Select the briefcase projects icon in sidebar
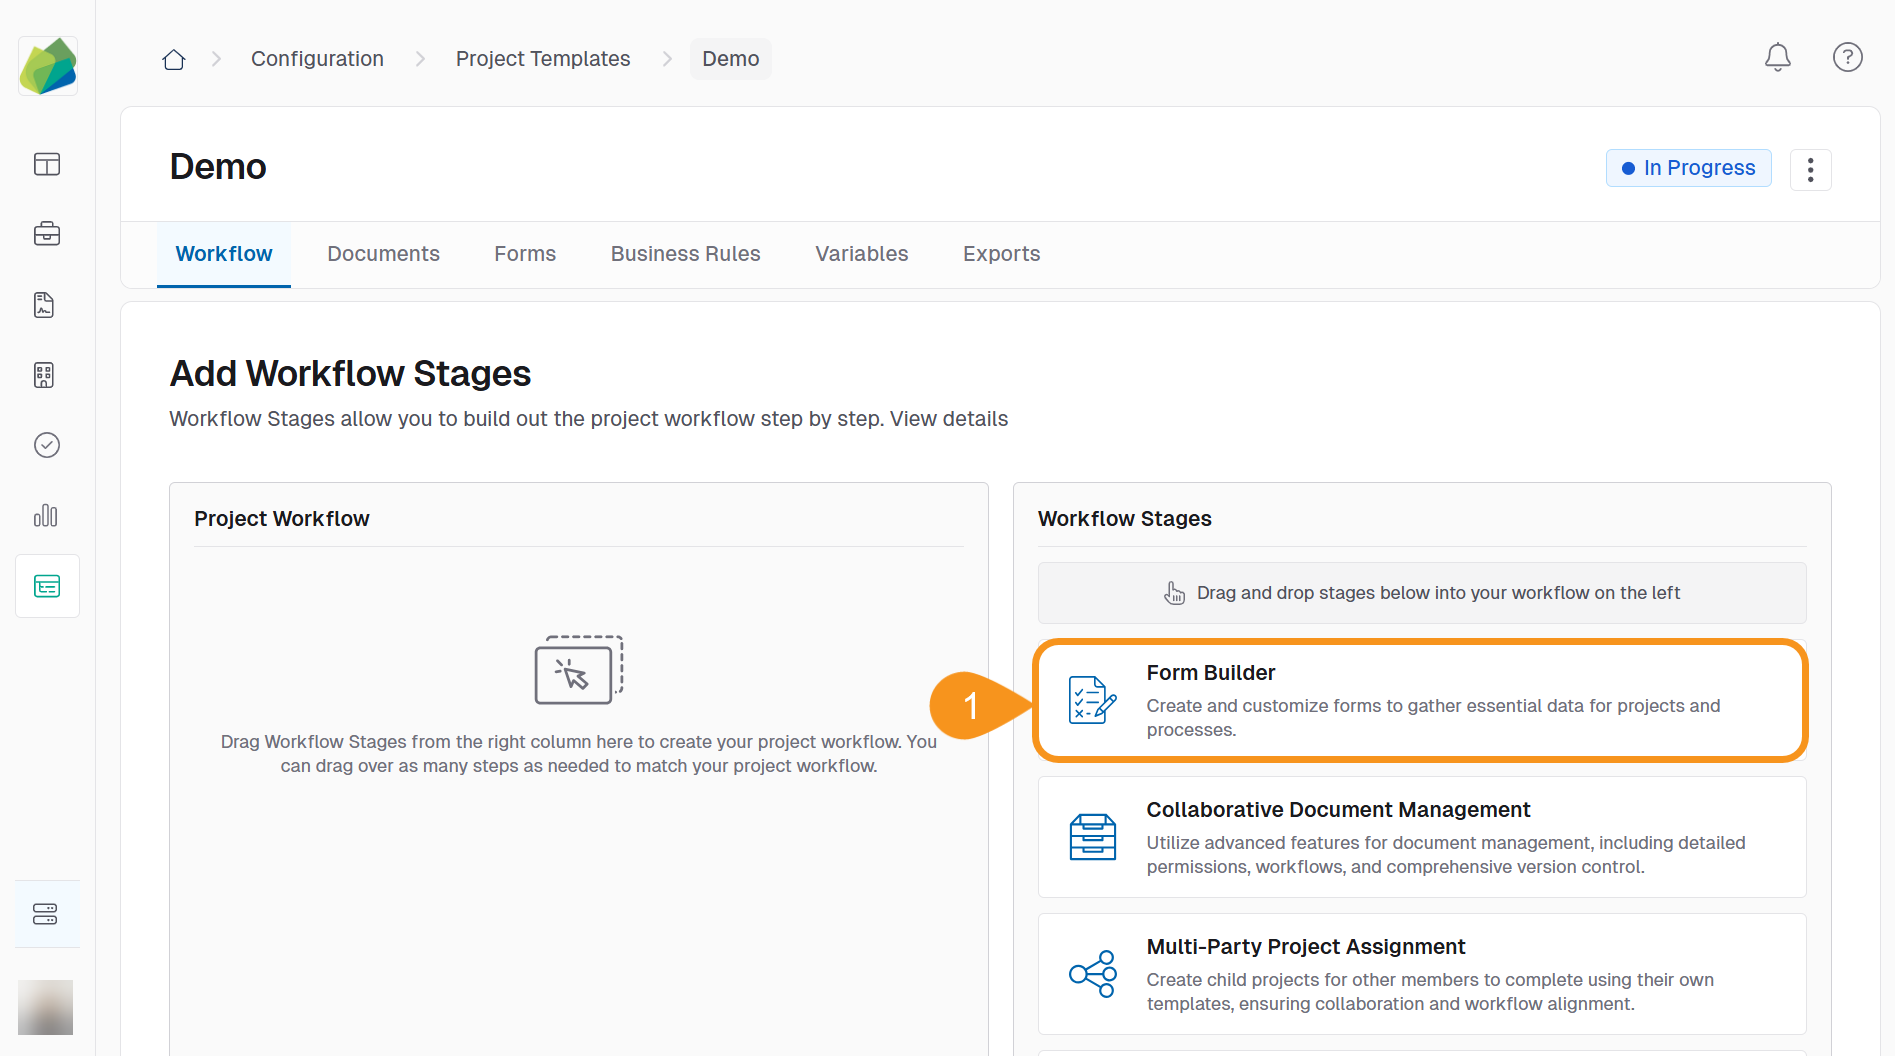The width and height of the screenshot is (1895, 1056). point(47,234)
